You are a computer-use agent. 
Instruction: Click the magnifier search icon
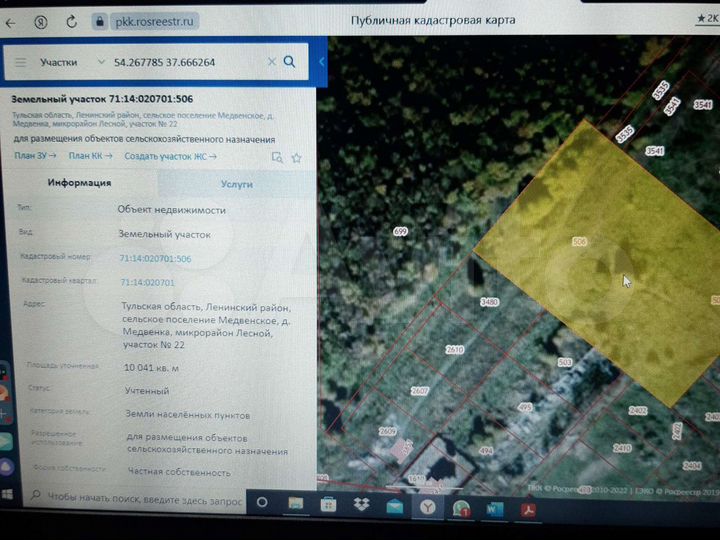pyautogui.click(x=290, y=62)
